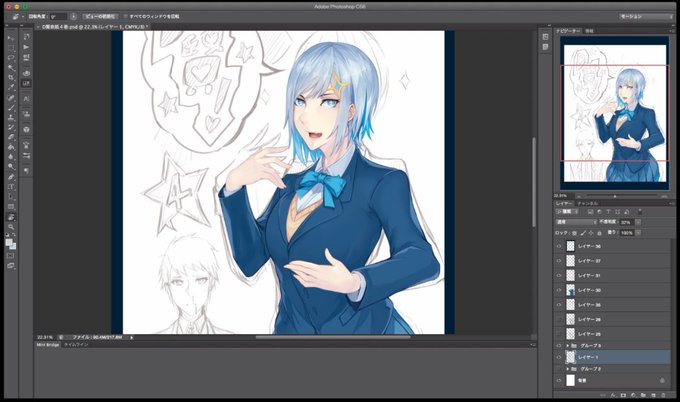The height and width of the screenshot is (402, 680).
Task: Select layer row レイヤー 30
Action: click(x=613, y=290)
